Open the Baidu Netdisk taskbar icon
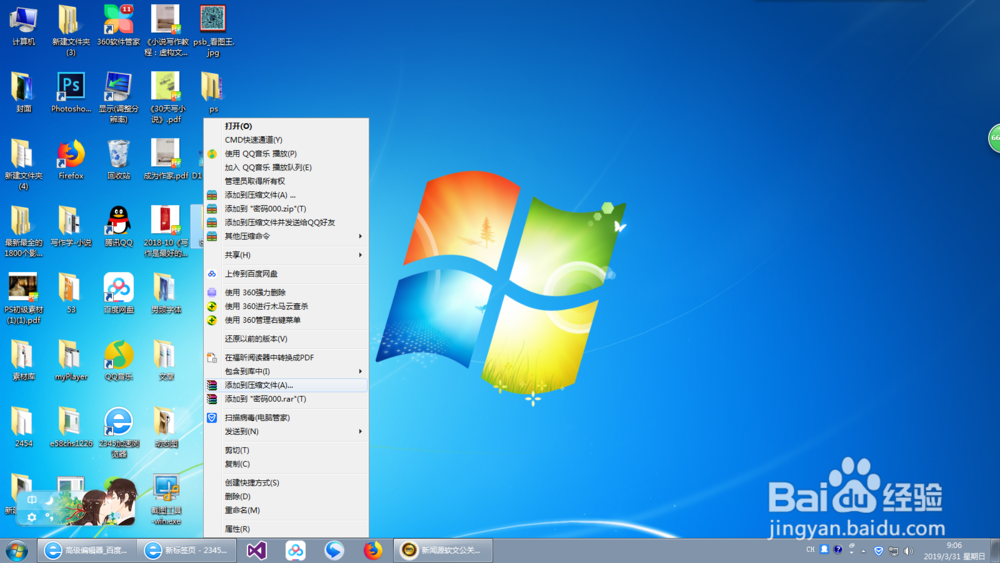This screenshot has height=563, width=1000. point(295,550)
